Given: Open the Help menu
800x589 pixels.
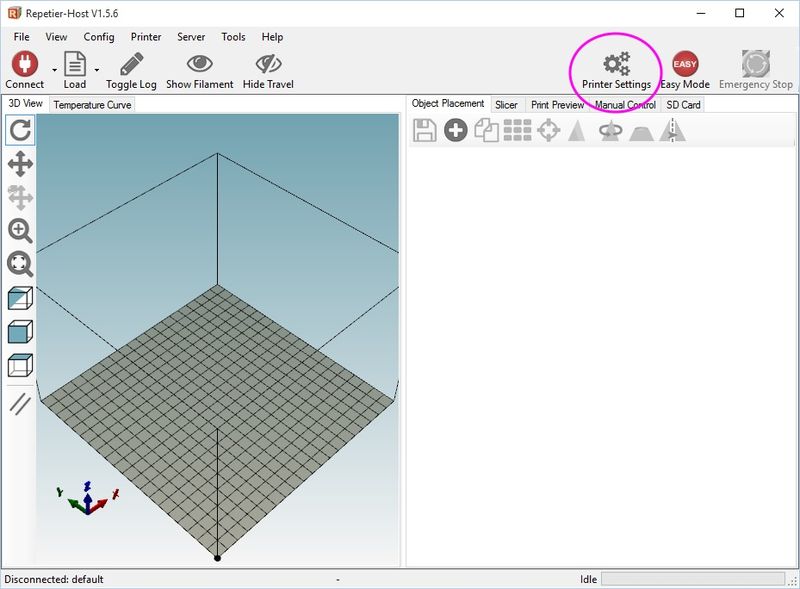Looking at the screenshot, I should coord(272,37).
